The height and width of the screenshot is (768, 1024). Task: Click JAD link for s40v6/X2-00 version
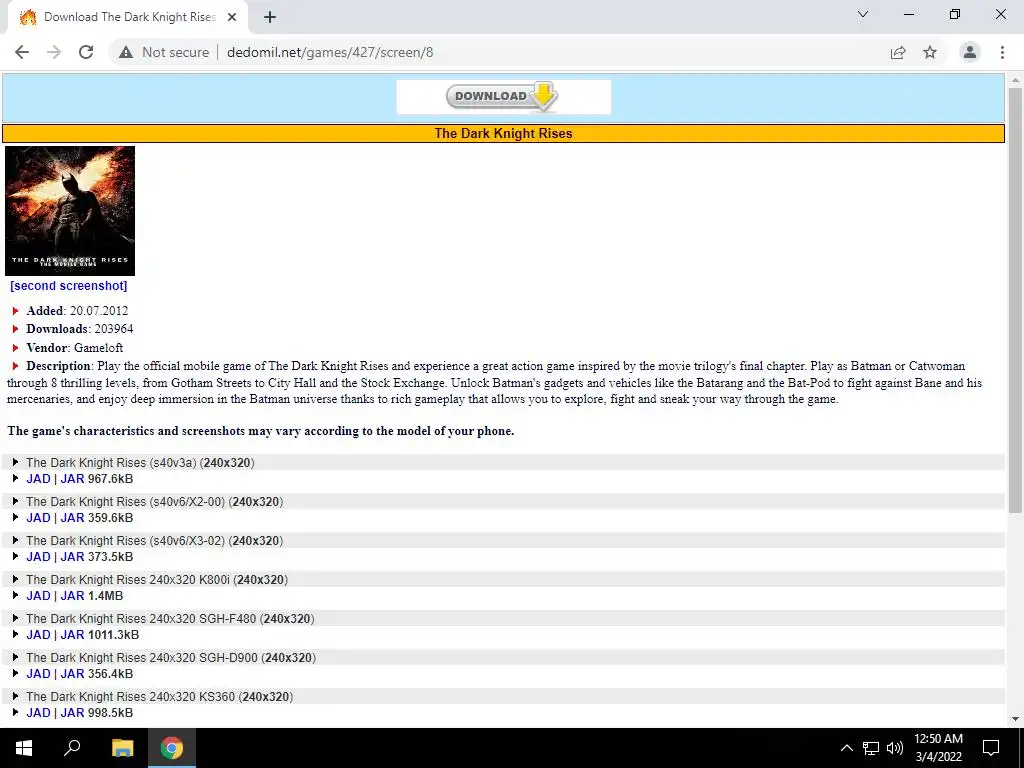tap(38, 518)
